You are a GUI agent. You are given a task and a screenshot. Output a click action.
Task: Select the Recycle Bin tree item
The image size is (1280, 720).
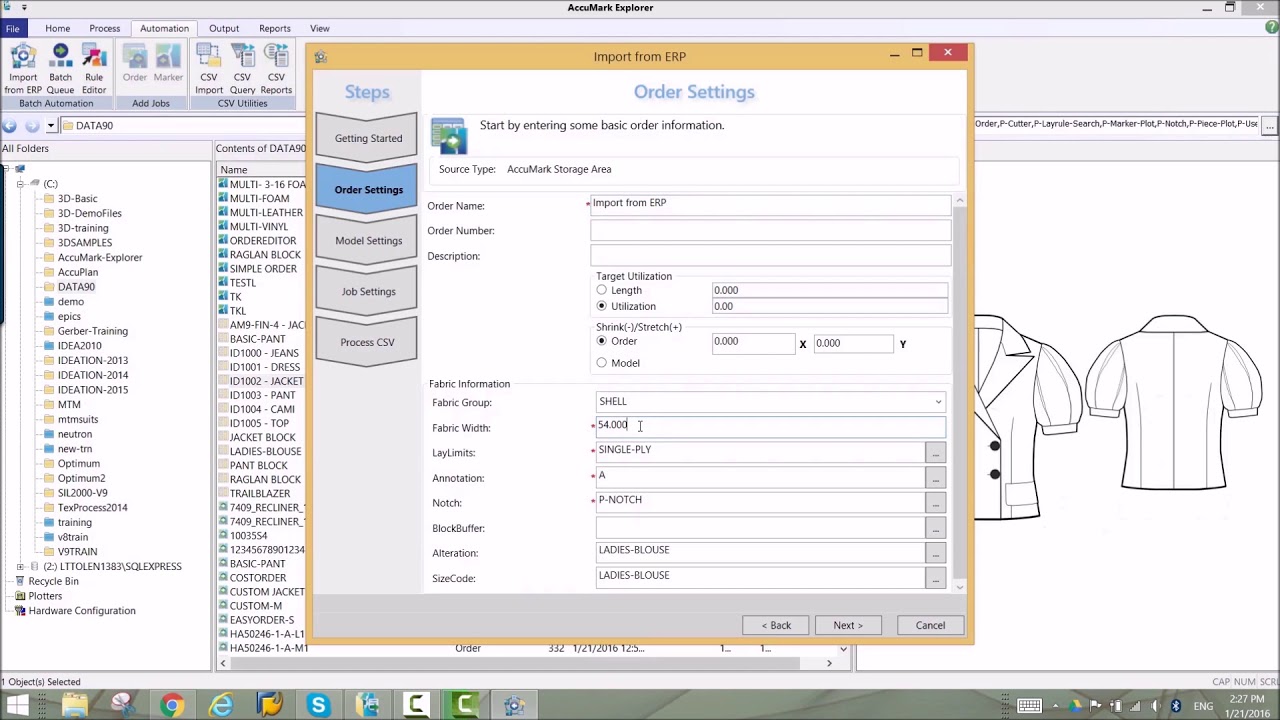pos(54,581)
